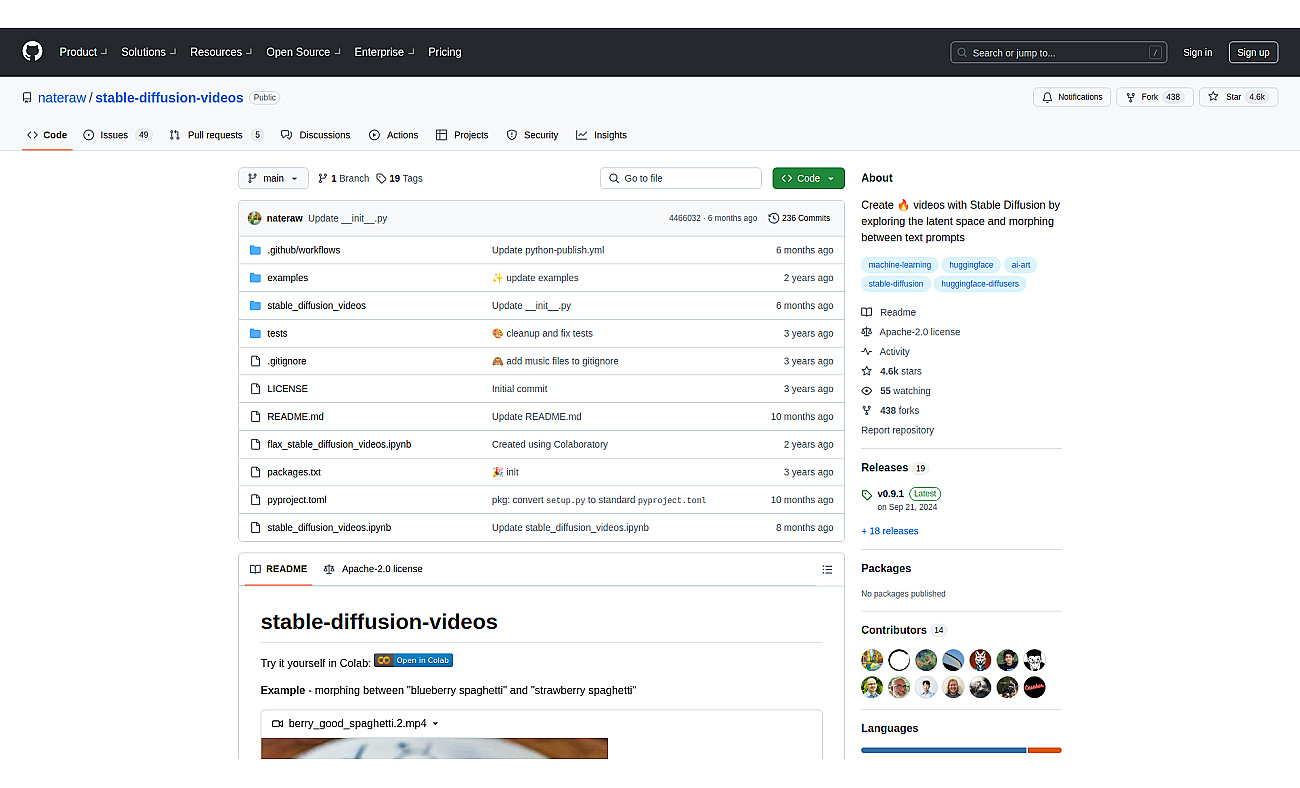Open the Activity link

885,352
